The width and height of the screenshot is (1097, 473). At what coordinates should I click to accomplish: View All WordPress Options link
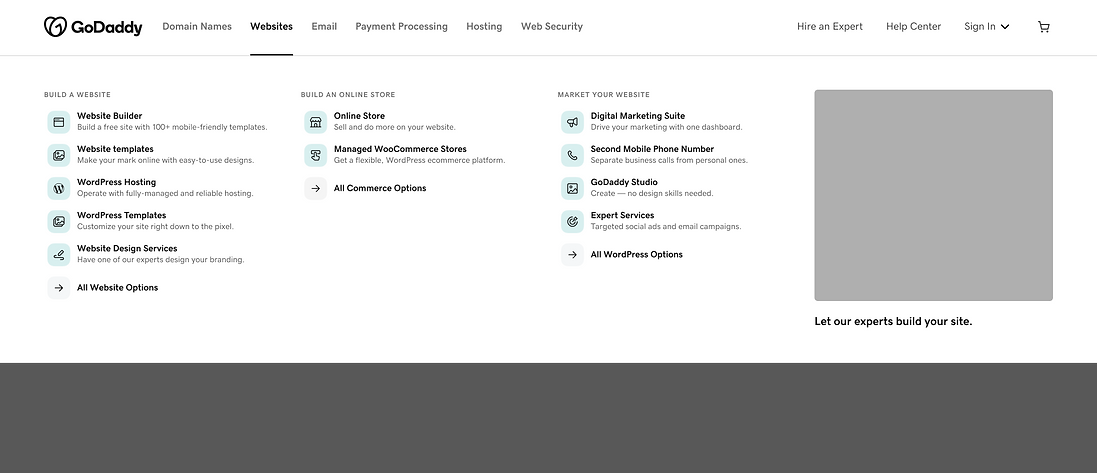[637, 255]
